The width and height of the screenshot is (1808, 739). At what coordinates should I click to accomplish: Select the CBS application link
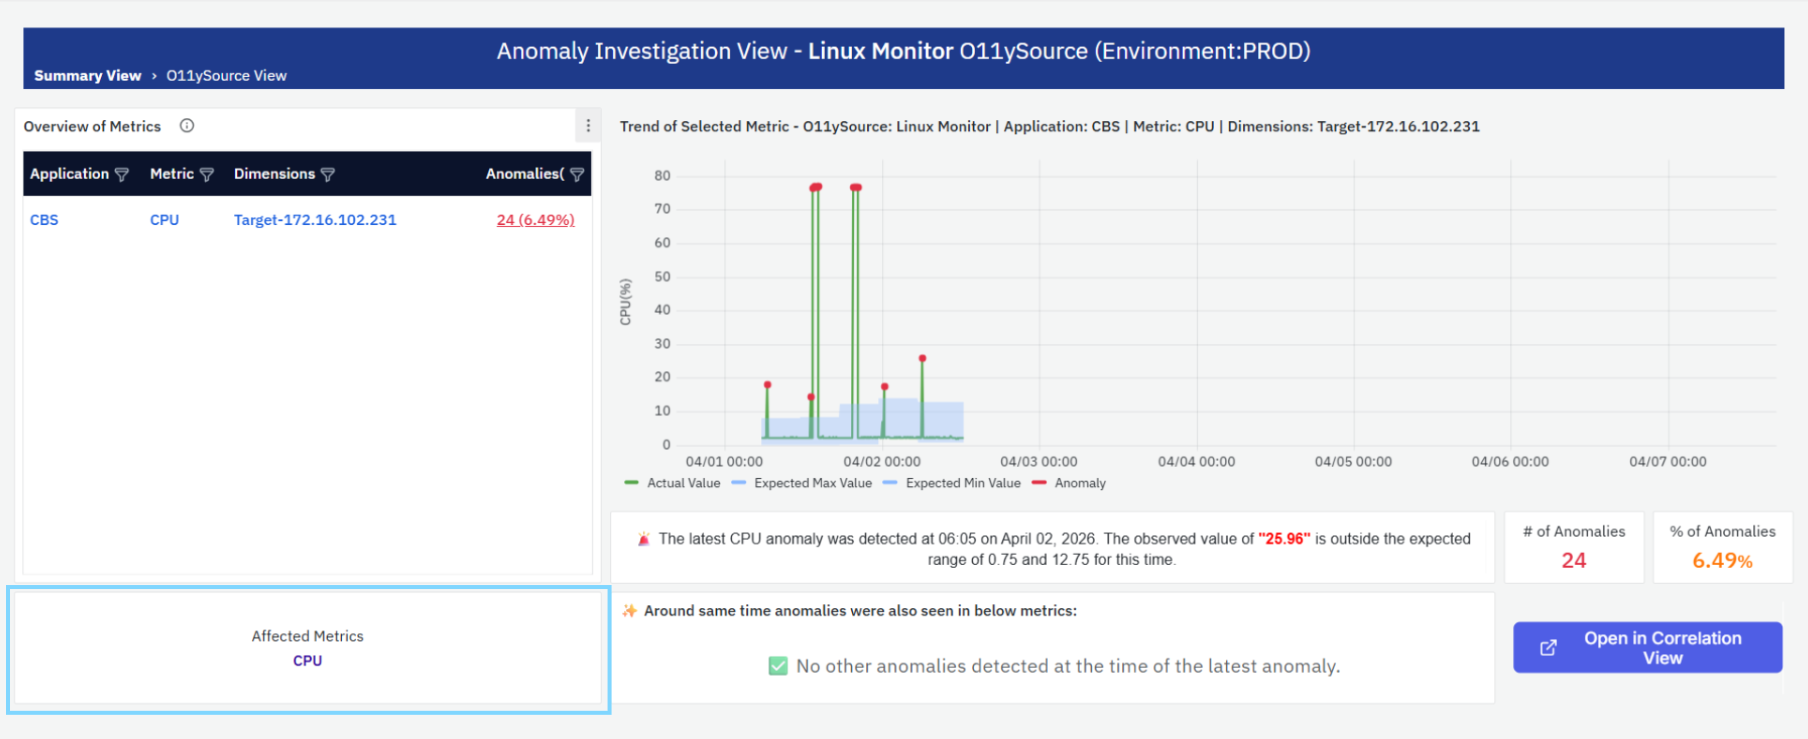[44, 220]
